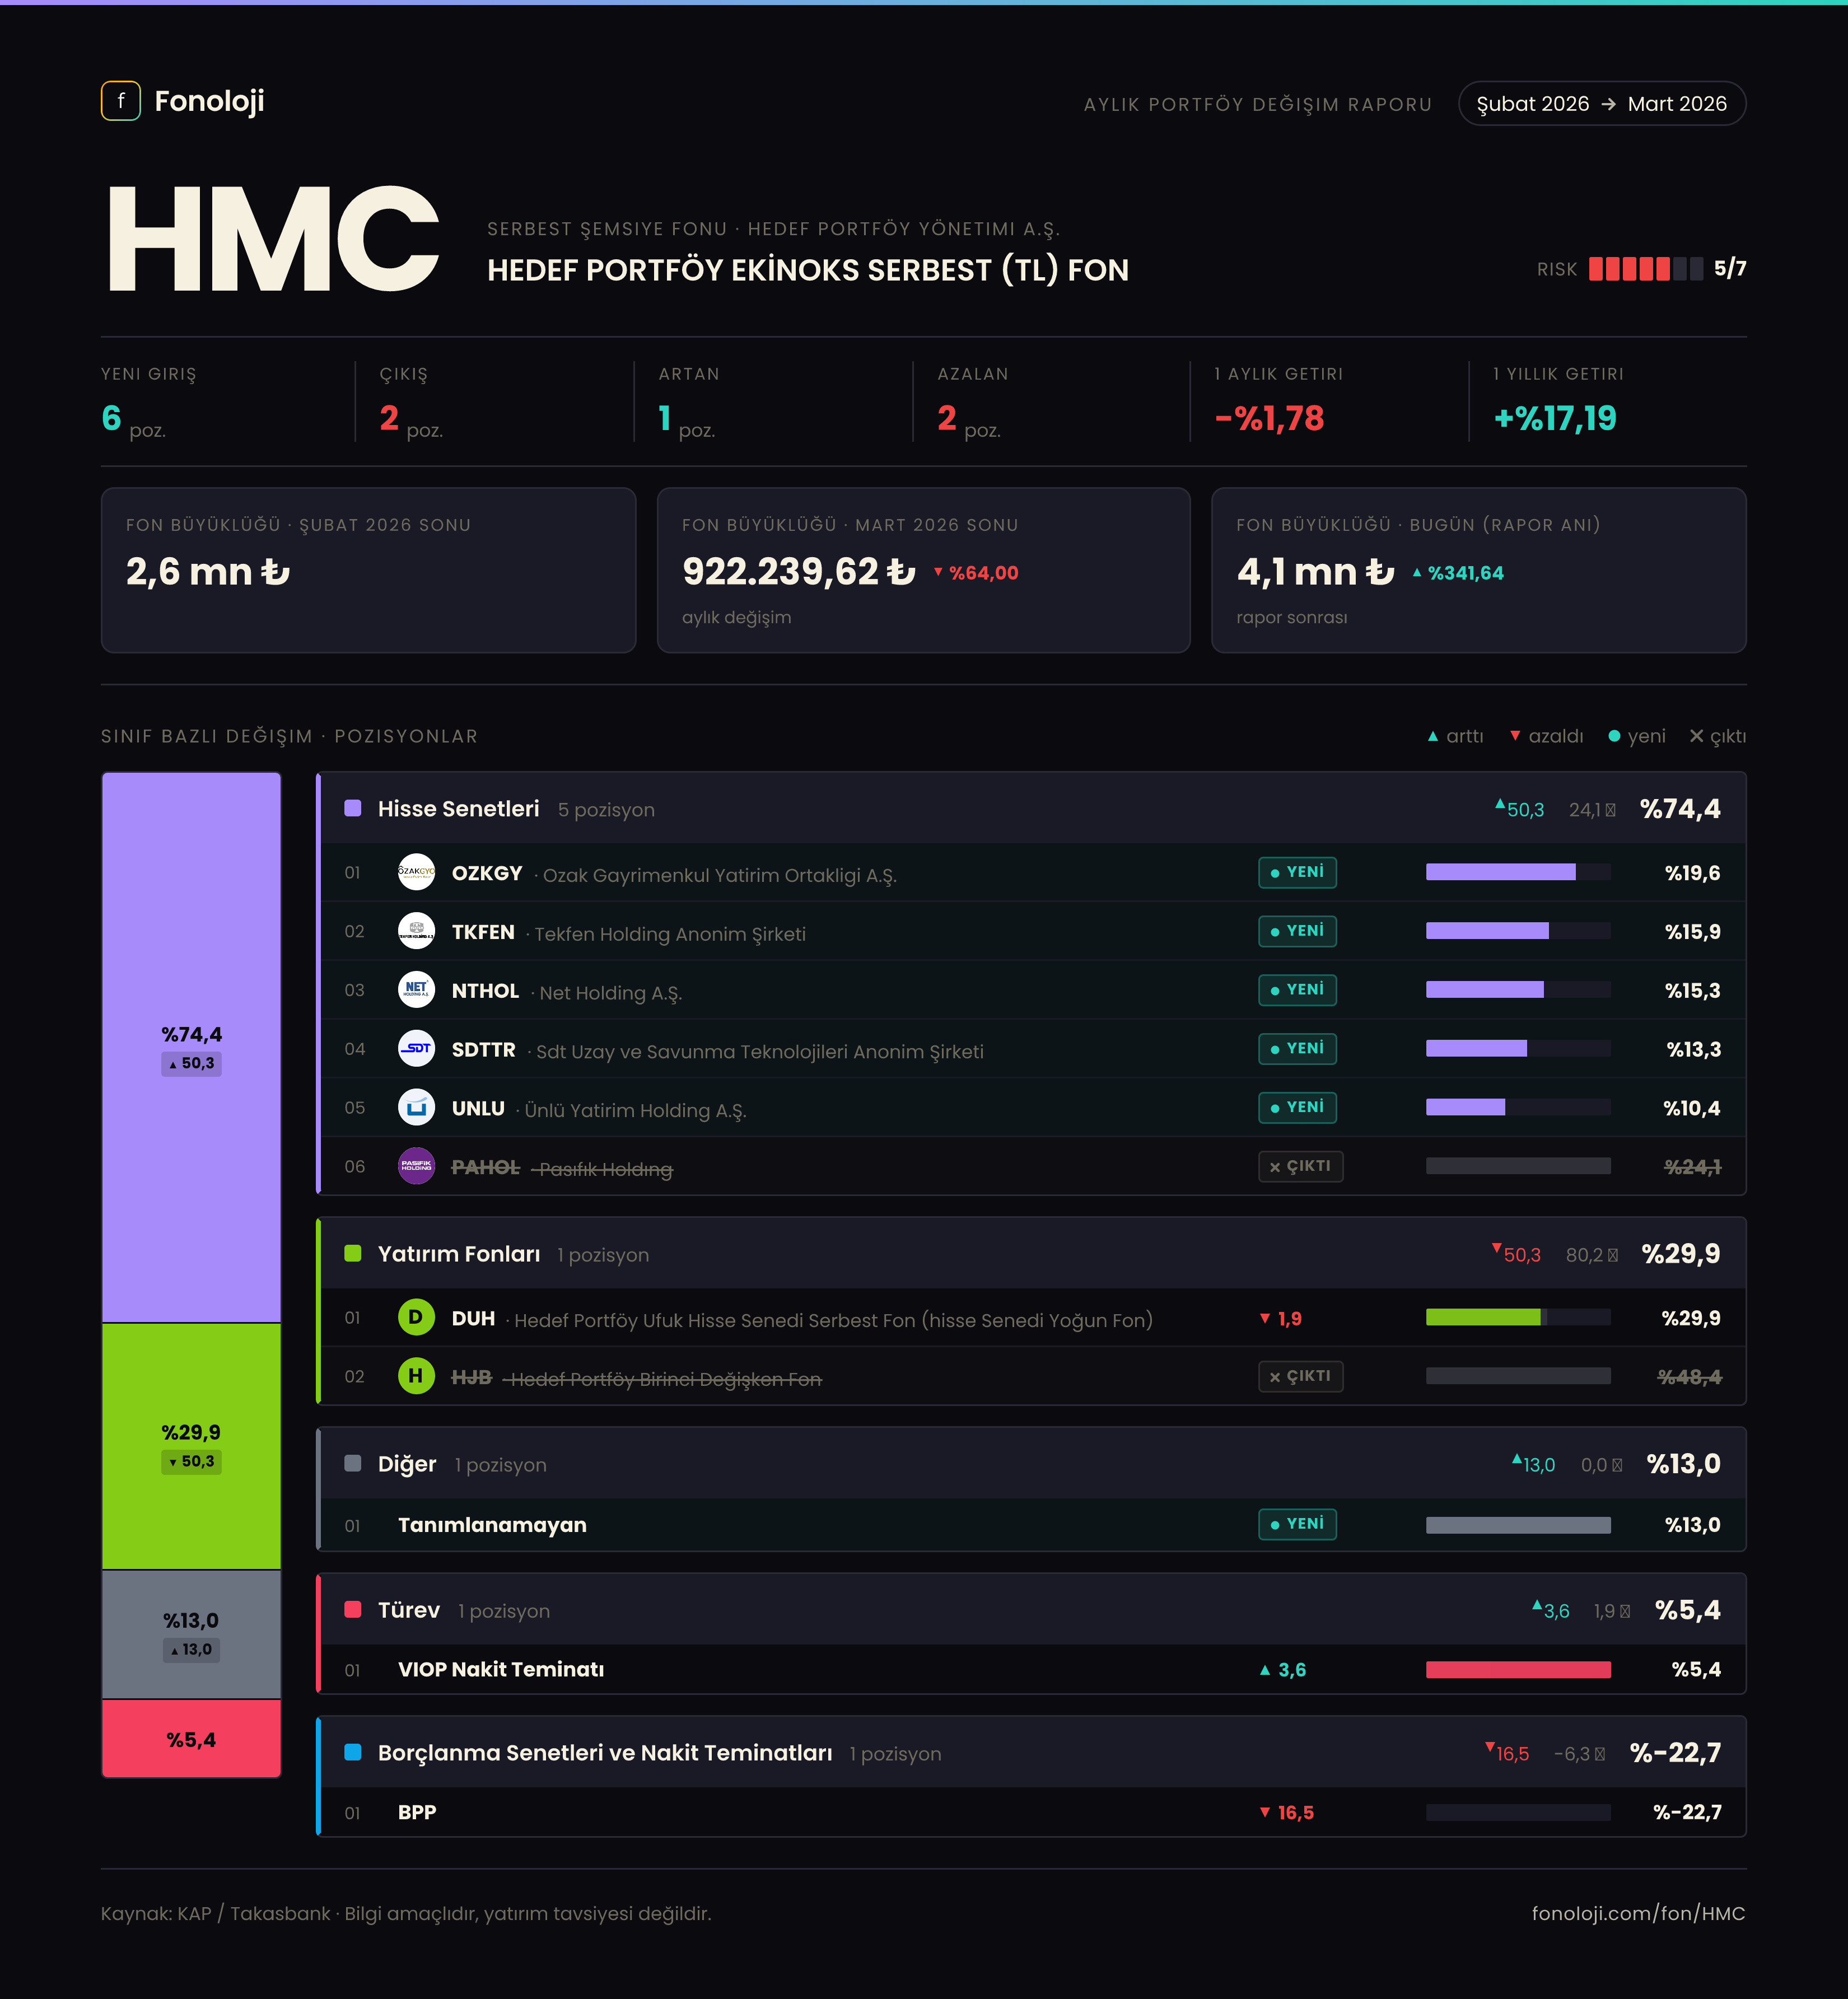Click the YENİ badge on the OZKGY row
This screenshot has height=1999, width=1848.
(1297, 872)
